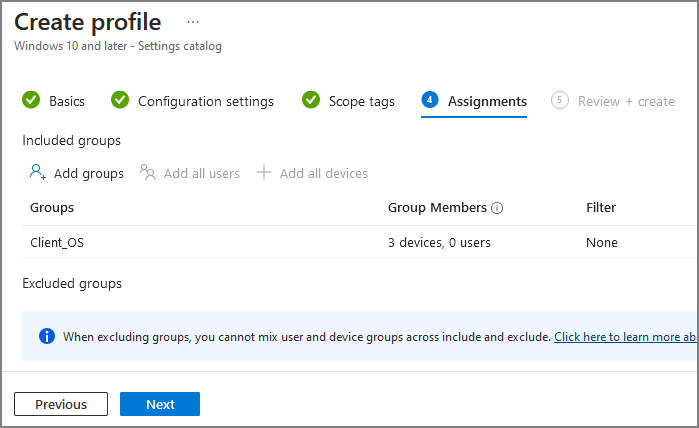The height and width of the screenshot is (428, 699).
Task: Open the Click here to learn more link
Action: click(625, 337)
